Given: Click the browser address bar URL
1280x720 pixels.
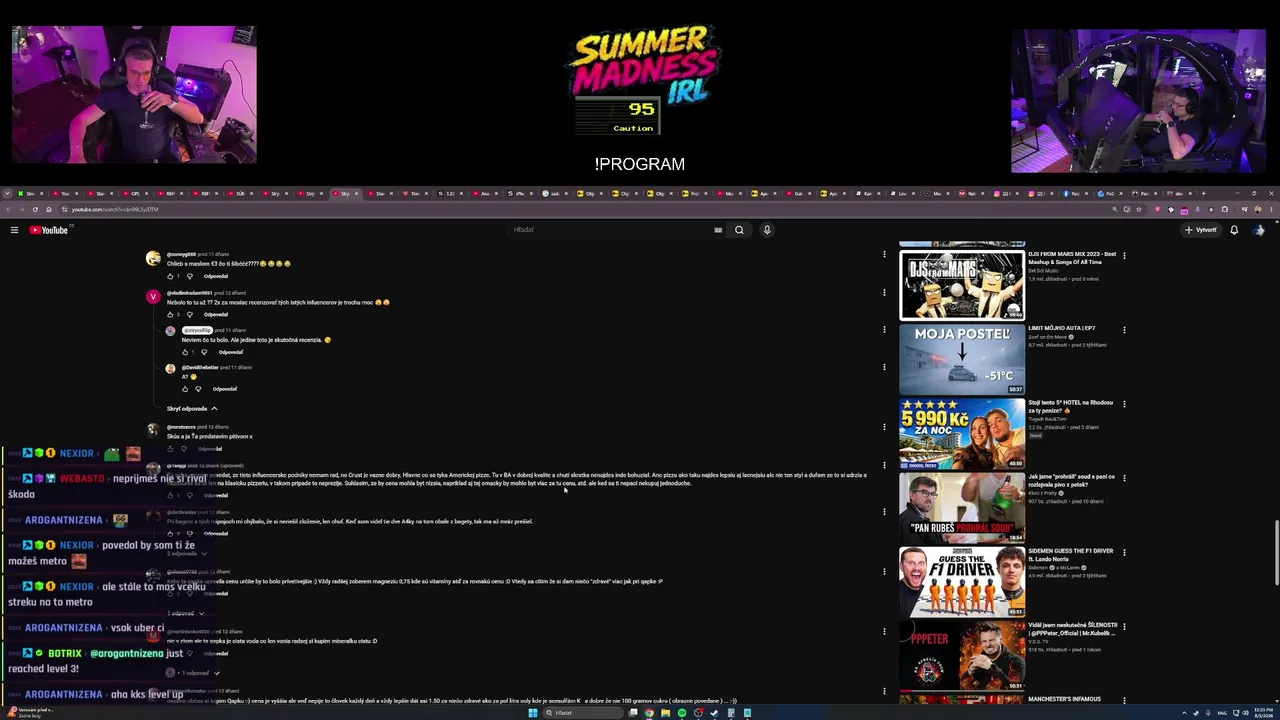Looking at the screenshot, I should tap(115, 210).
